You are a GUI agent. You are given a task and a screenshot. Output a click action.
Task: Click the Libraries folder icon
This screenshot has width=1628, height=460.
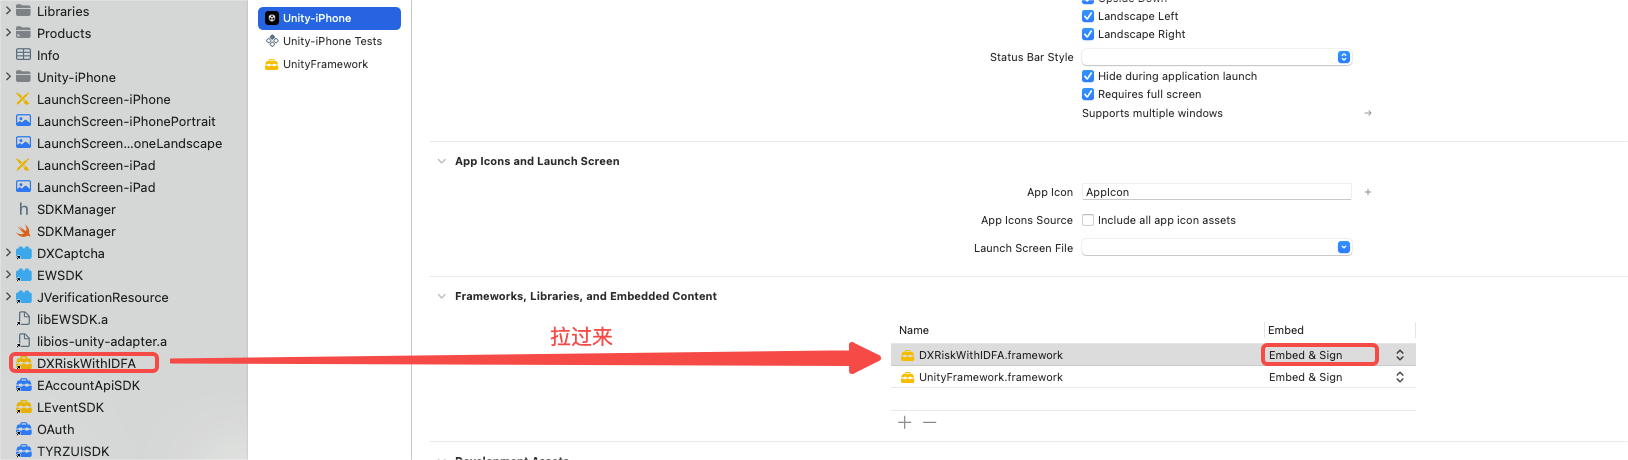(24, 11)
